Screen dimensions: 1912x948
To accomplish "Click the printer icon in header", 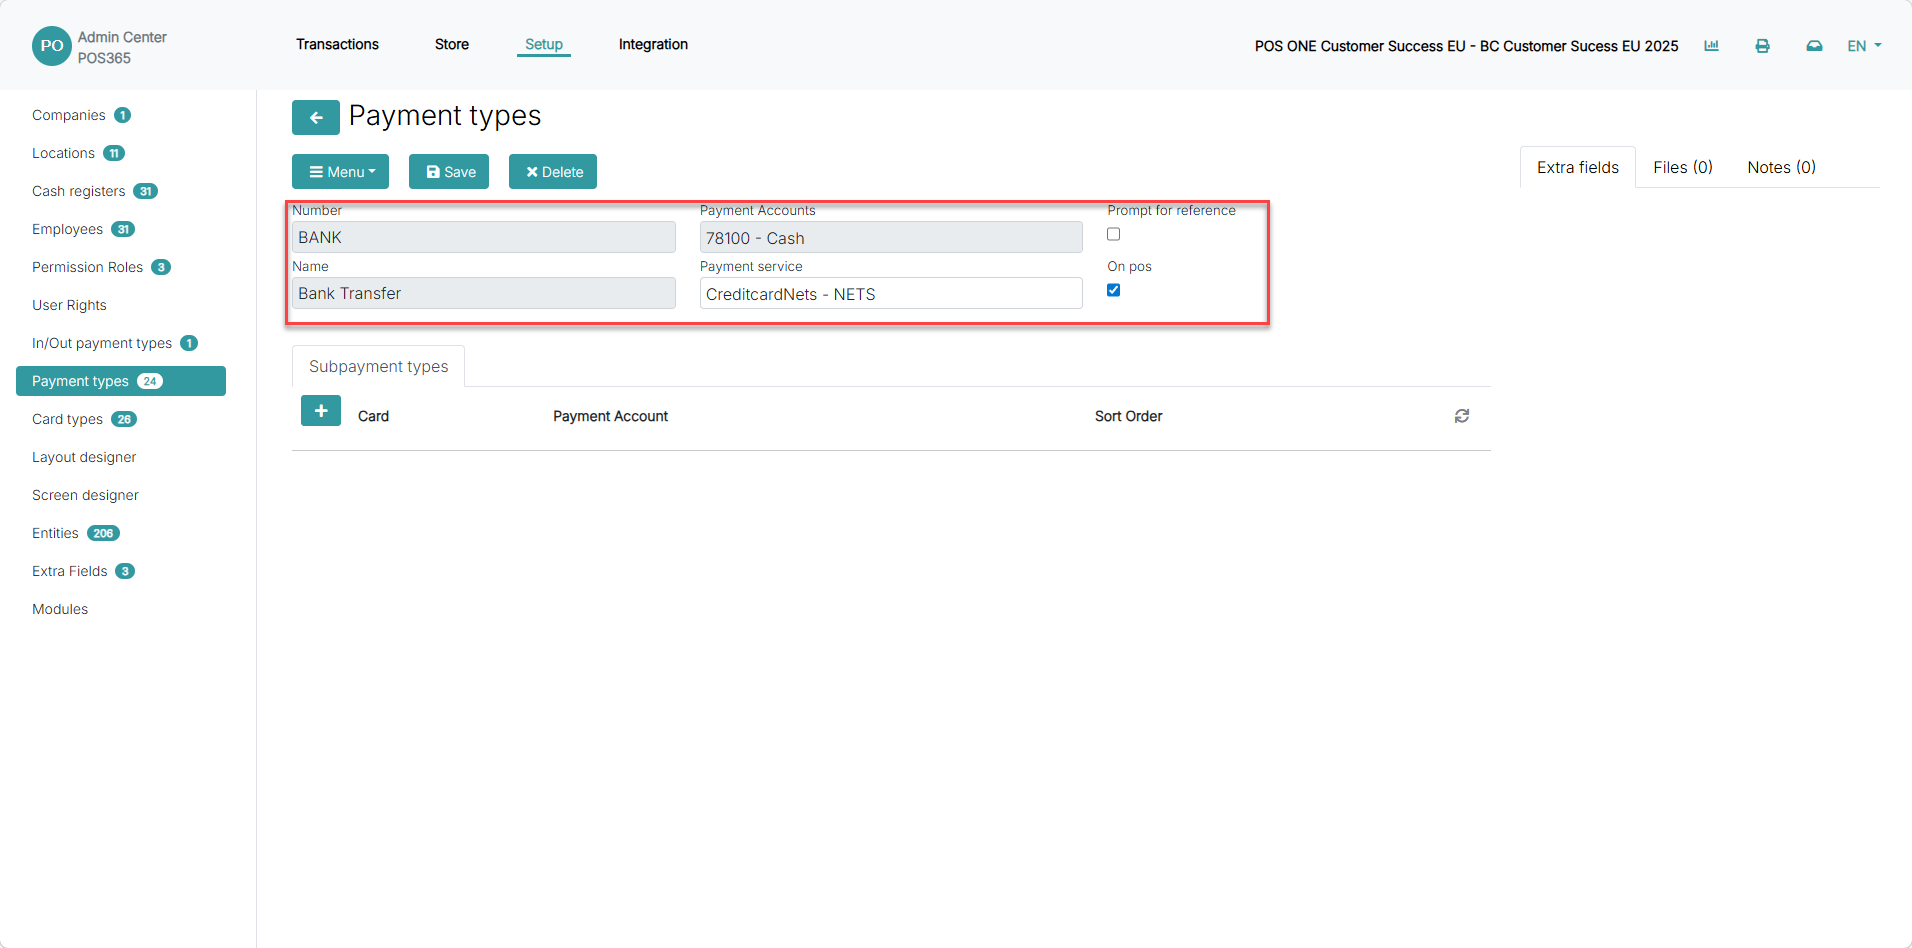I will tap(1762, 46).
